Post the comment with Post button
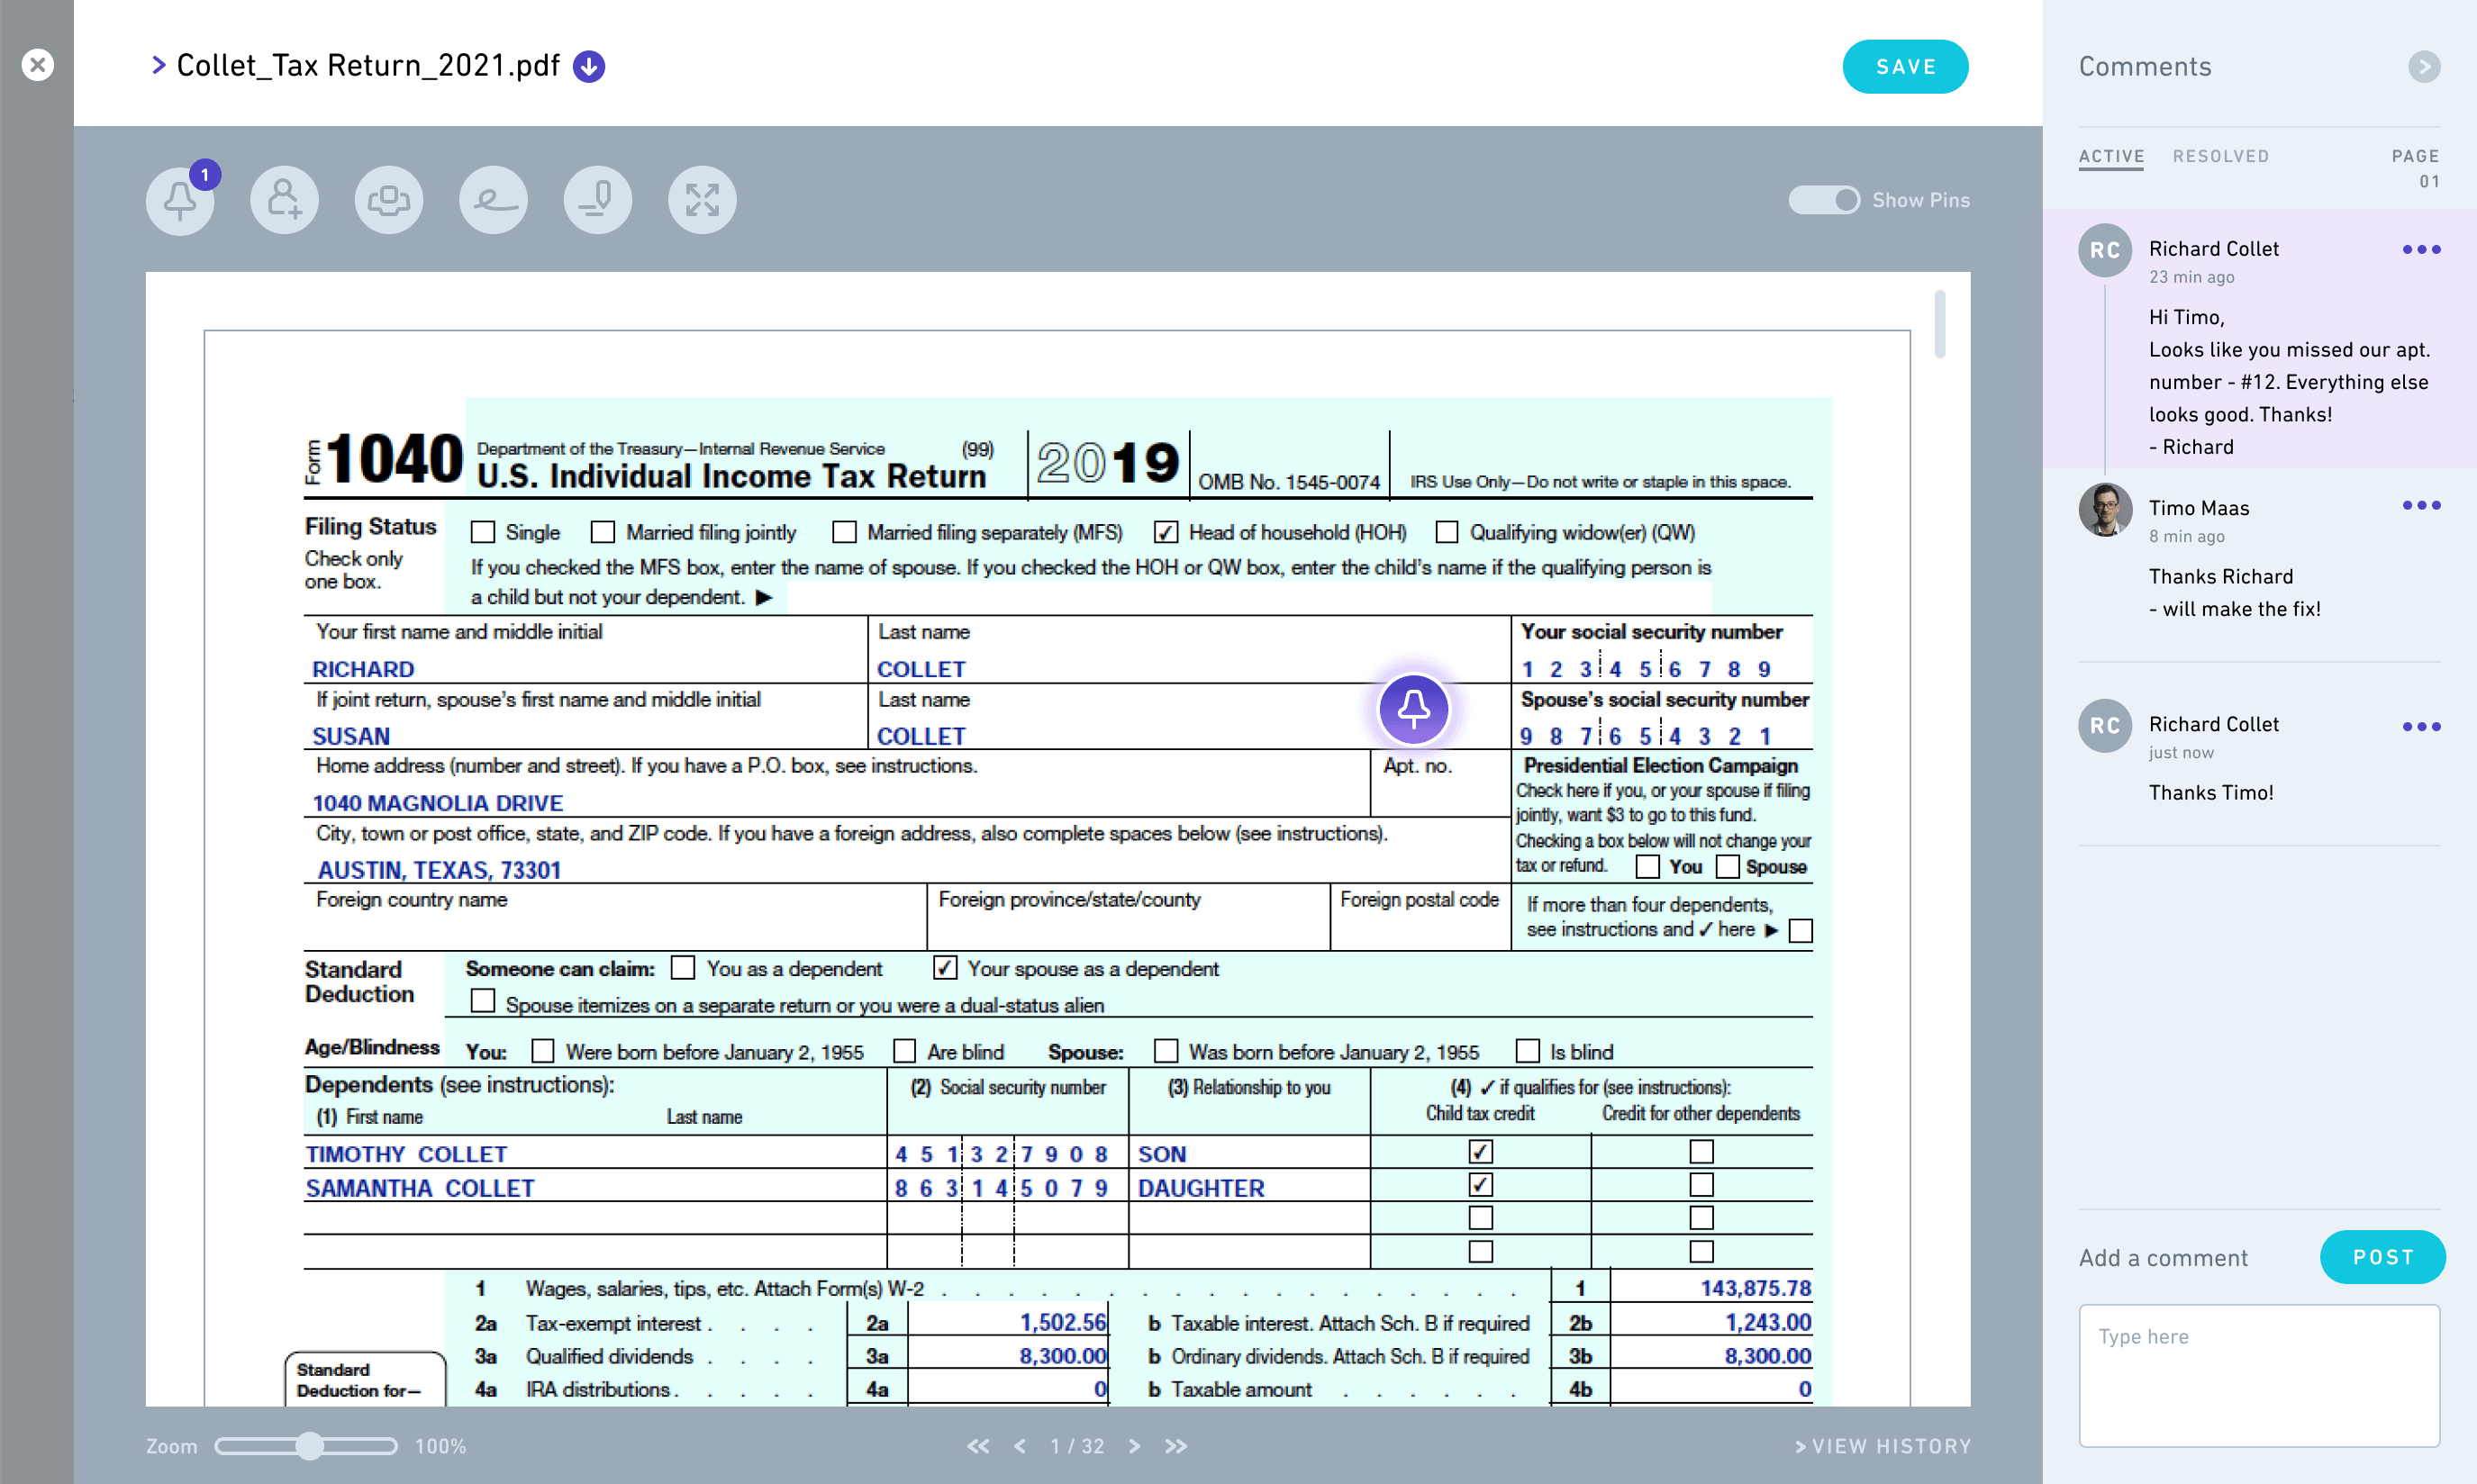Viewport: 2477px width, 1484px height. tap(2382, 1257)
